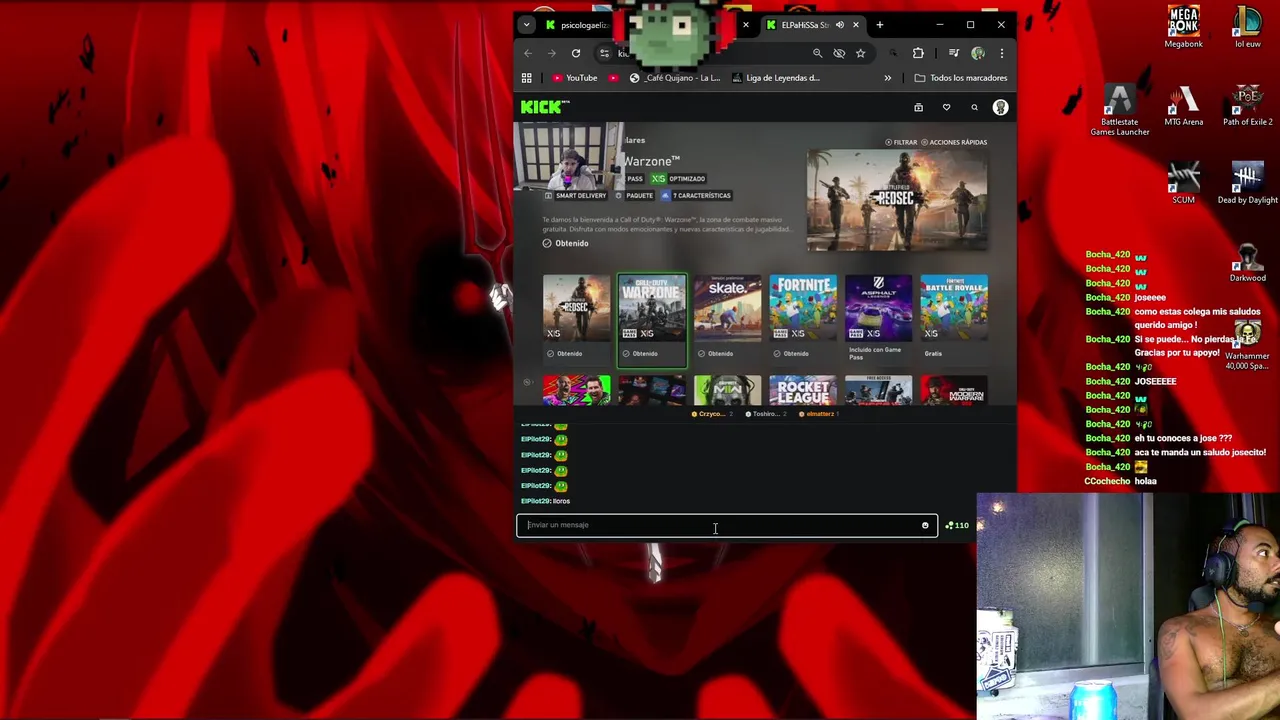Image resolution: width=1280 pixels, height=720 pixels.
Task: Mute the ELPaHiSSa tab audio icon
Action: coord(840,25)
